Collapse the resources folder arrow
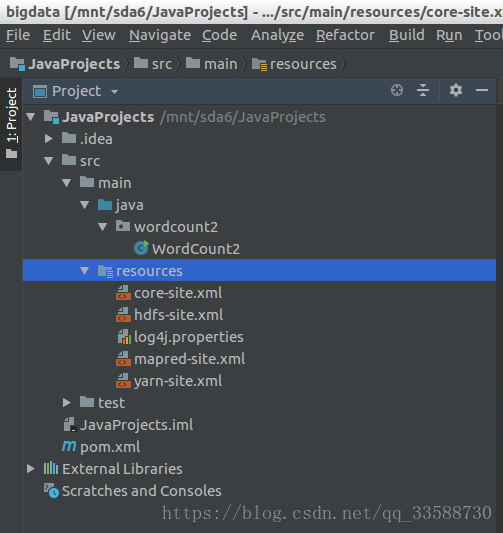This screenshot has width=503, height=533. (x=85, y=271)
